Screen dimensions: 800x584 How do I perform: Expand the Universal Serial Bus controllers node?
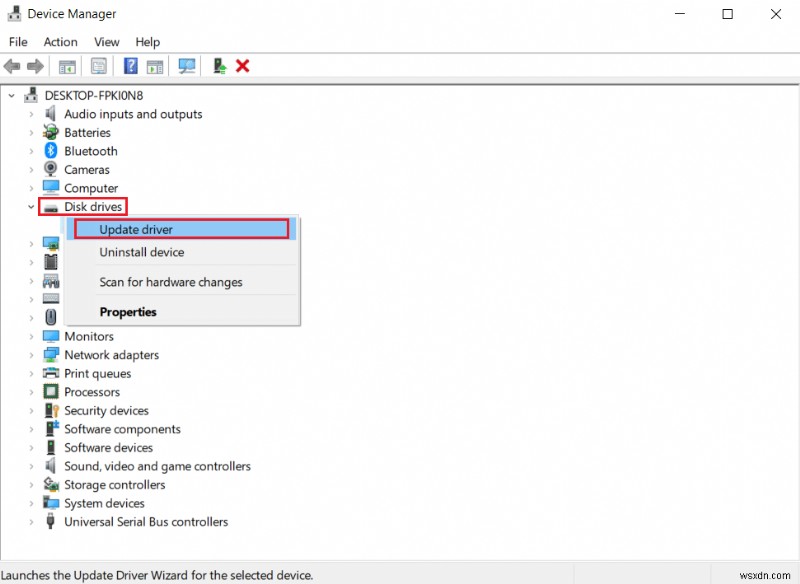[x=31, y=522]
